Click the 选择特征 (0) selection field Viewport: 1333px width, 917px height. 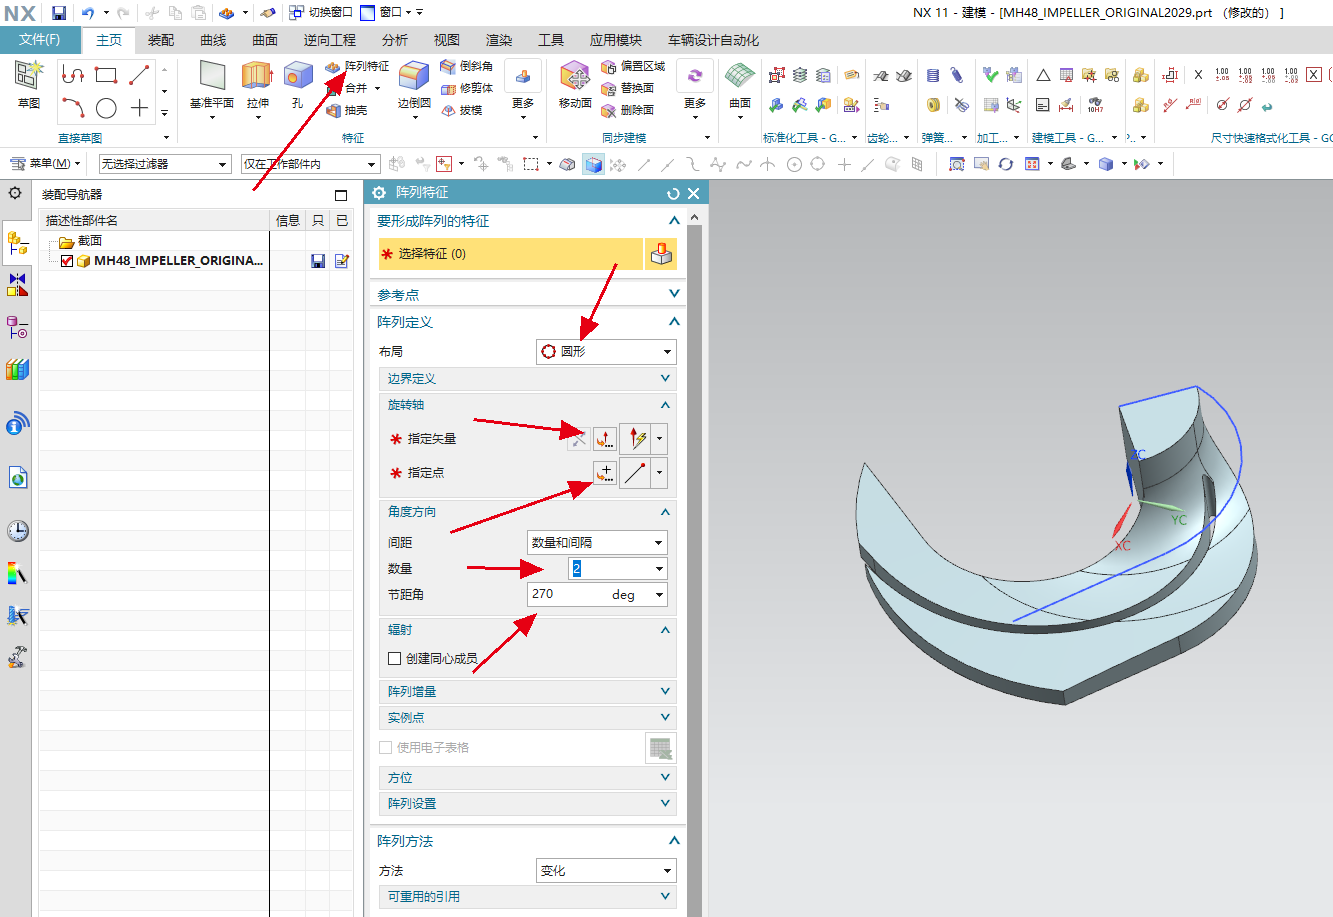point(510,254)
